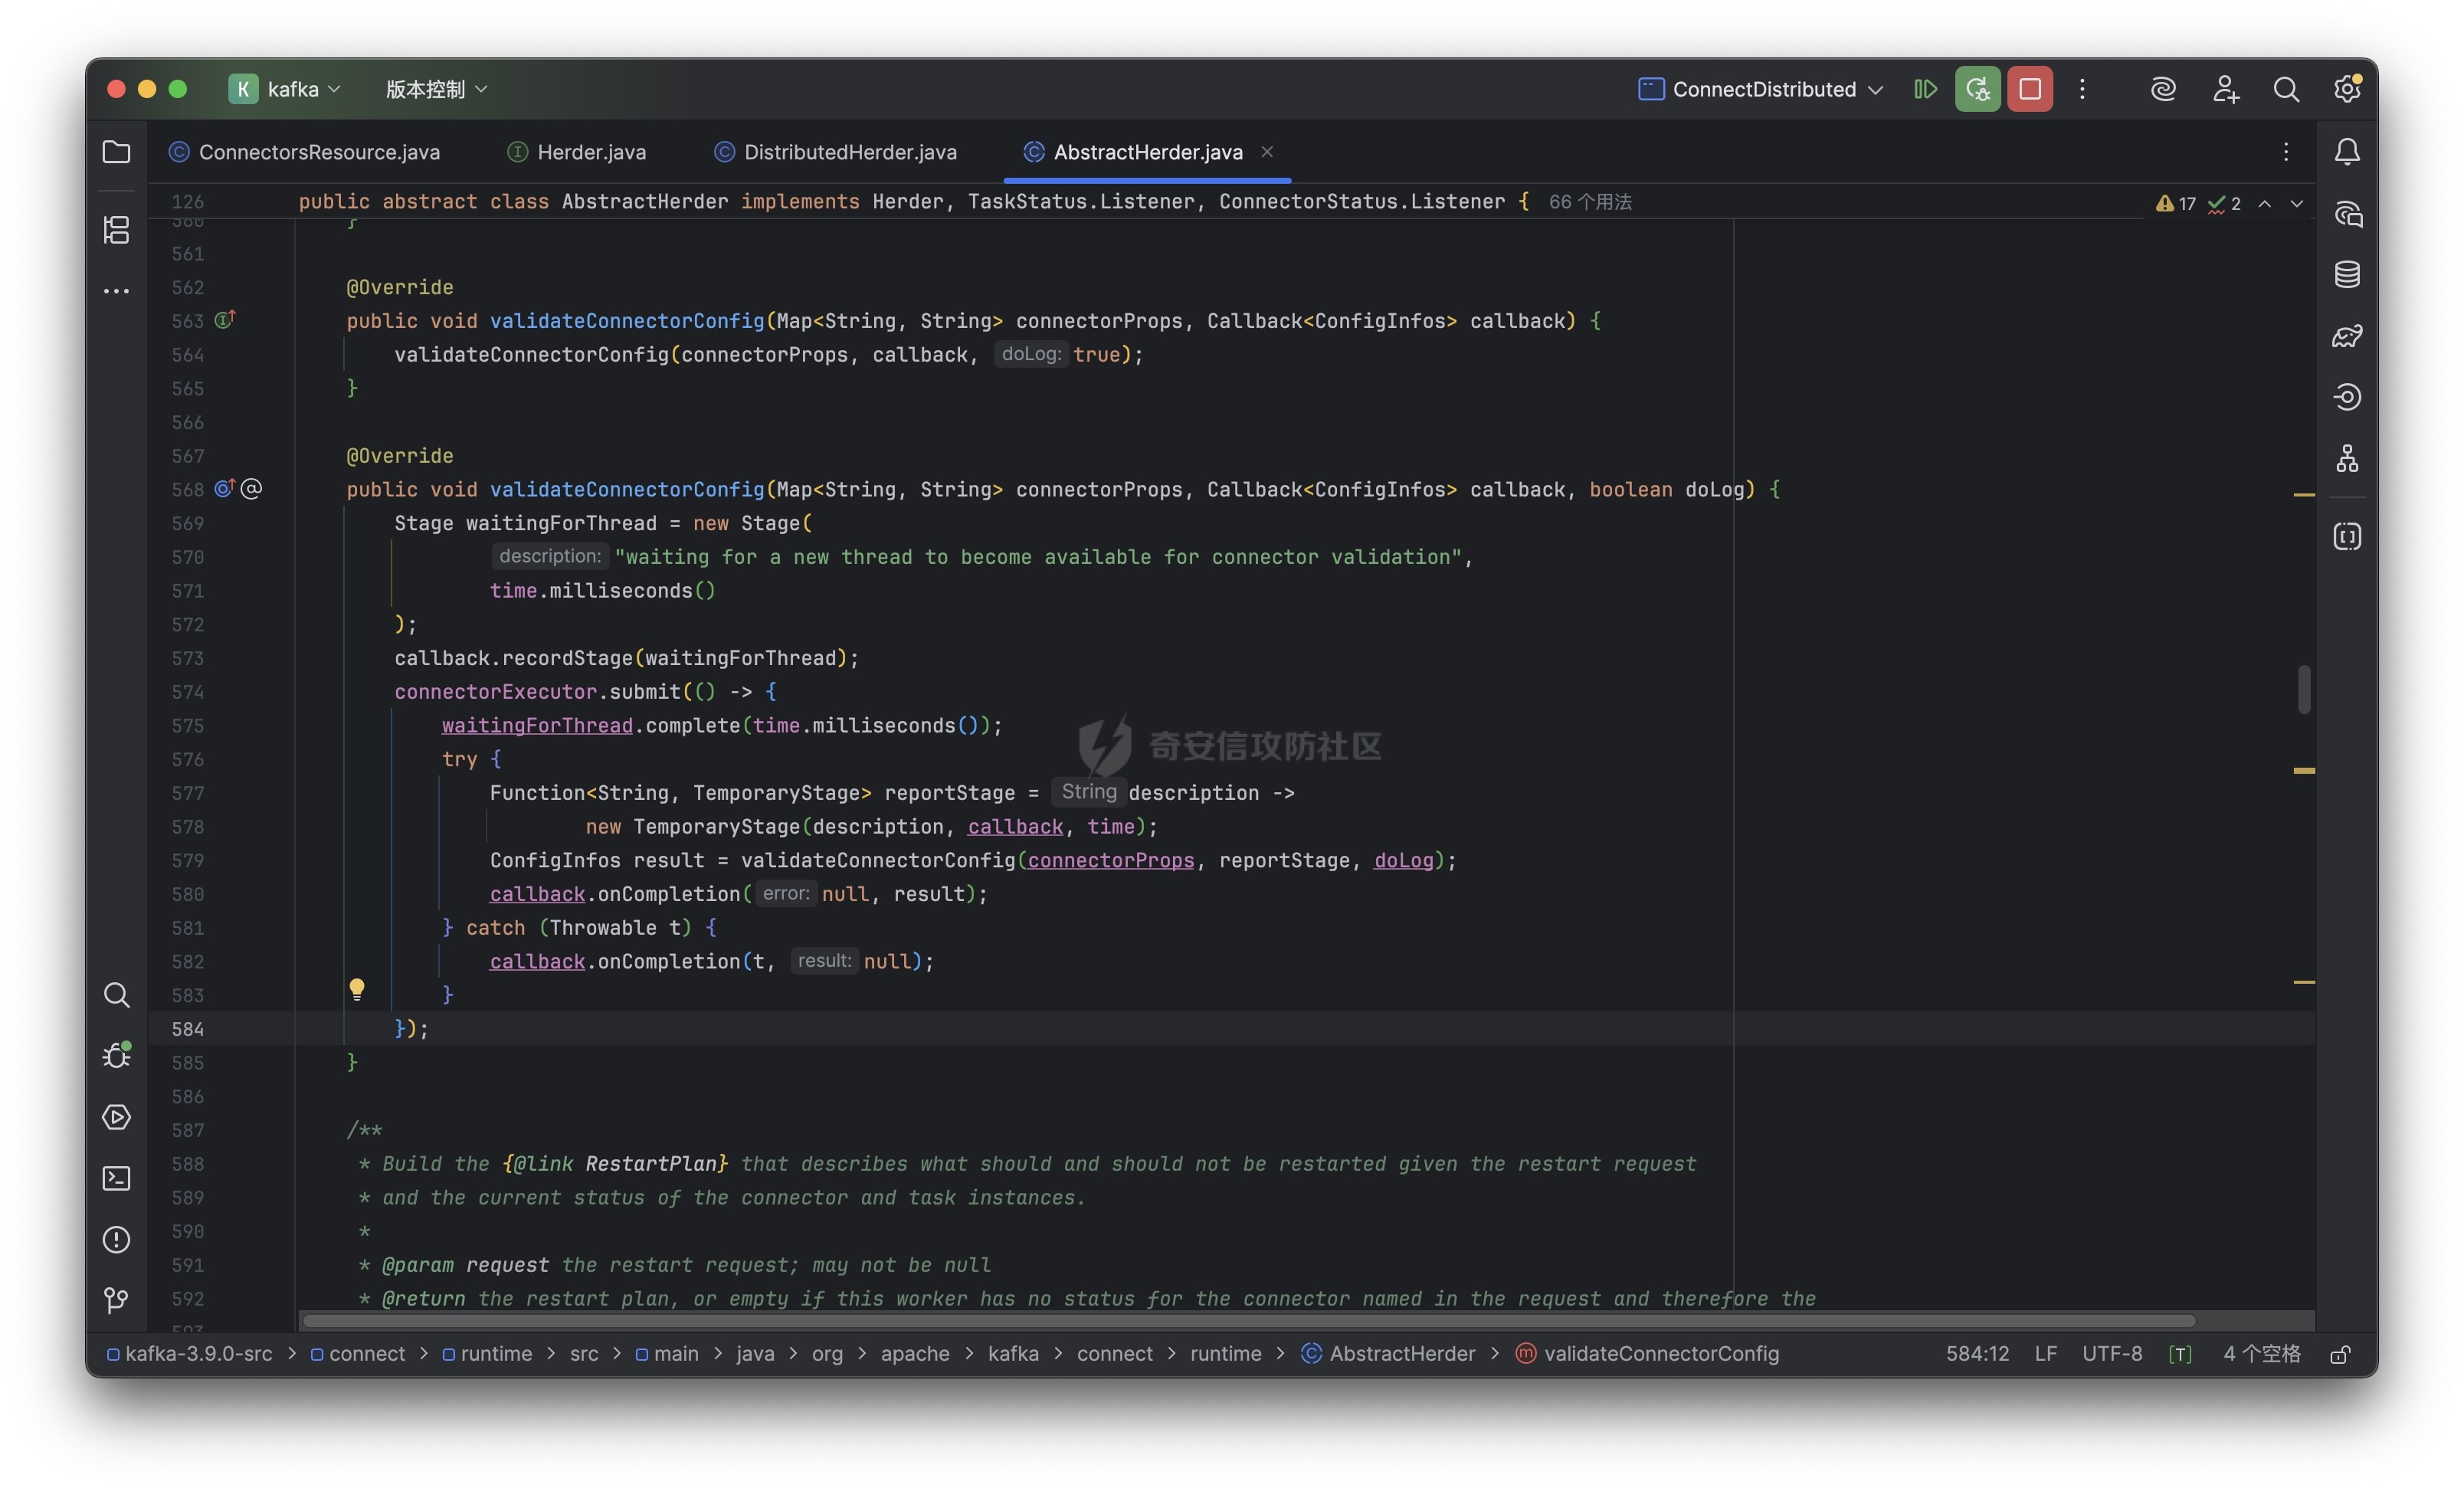Image resolution: width=2464 pixels, height=1491 pixels.
Task: Click the validateConnectorConfig breadcrumb item
Action: click(1648, 1354)
